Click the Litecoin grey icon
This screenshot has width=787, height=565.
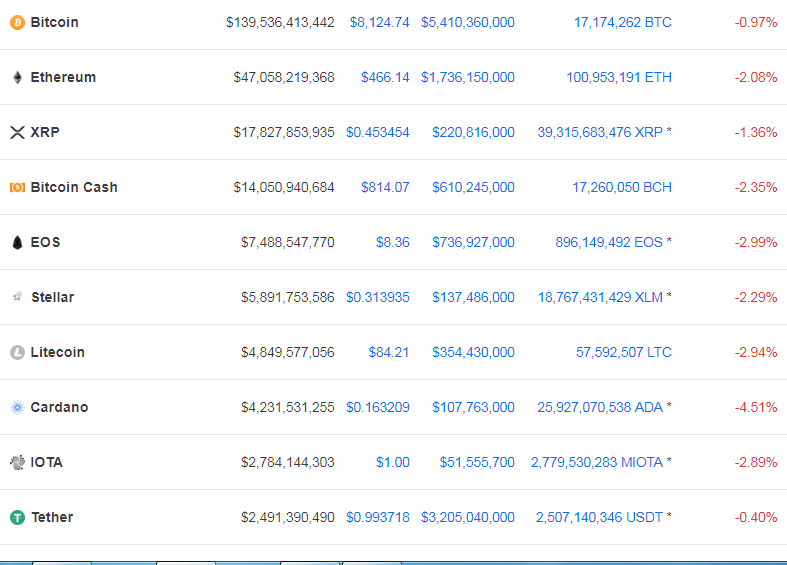pyautogui.click(x=17, y=352)
